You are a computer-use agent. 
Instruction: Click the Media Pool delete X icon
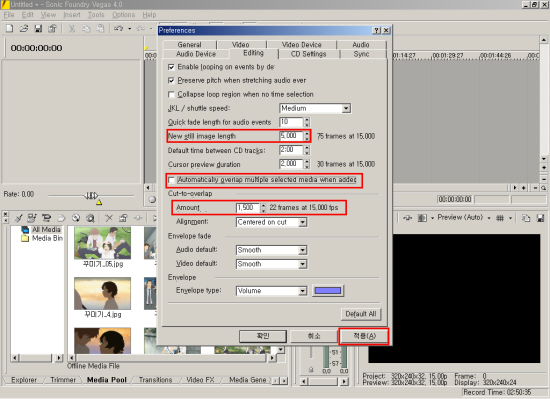[109, 218]
